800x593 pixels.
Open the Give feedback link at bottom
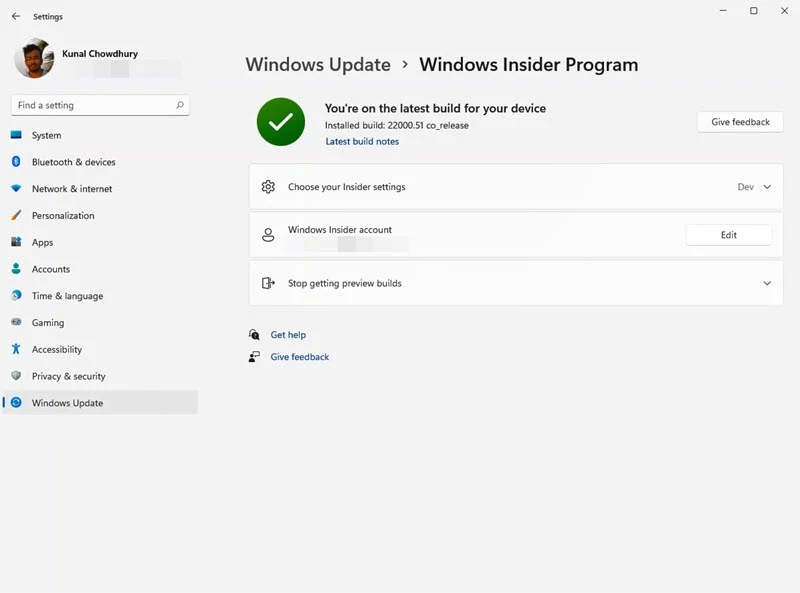tap(299, 357)
